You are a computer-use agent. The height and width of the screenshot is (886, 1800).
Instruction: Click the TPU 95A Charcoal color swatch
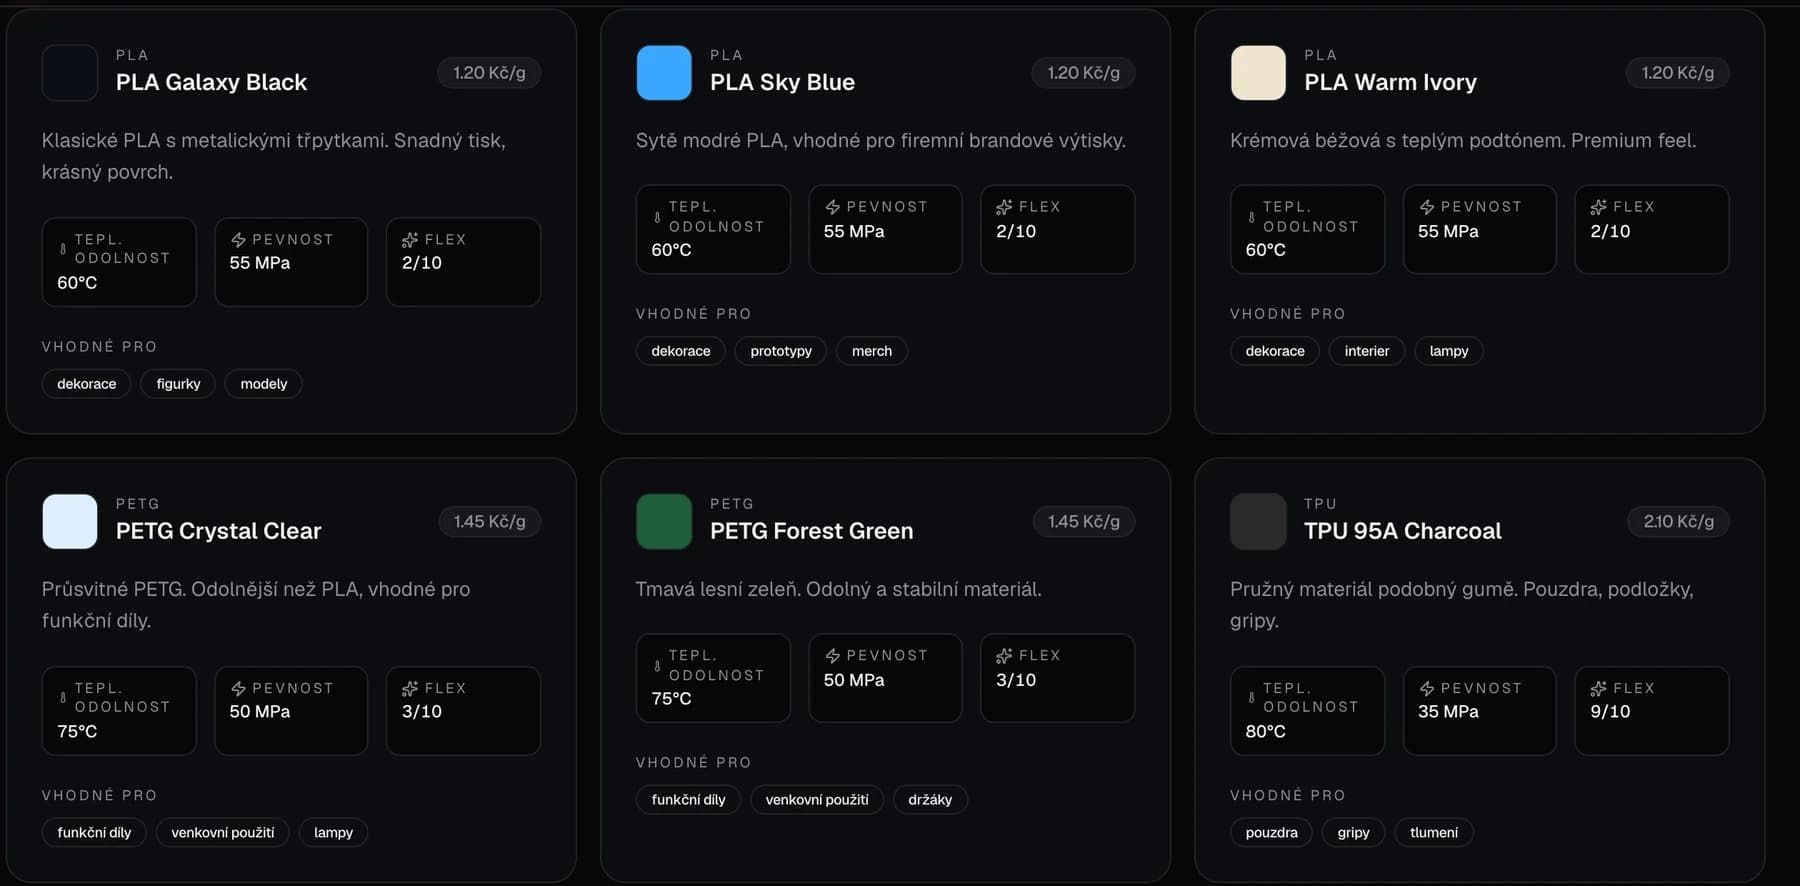tap(1258, 522)
